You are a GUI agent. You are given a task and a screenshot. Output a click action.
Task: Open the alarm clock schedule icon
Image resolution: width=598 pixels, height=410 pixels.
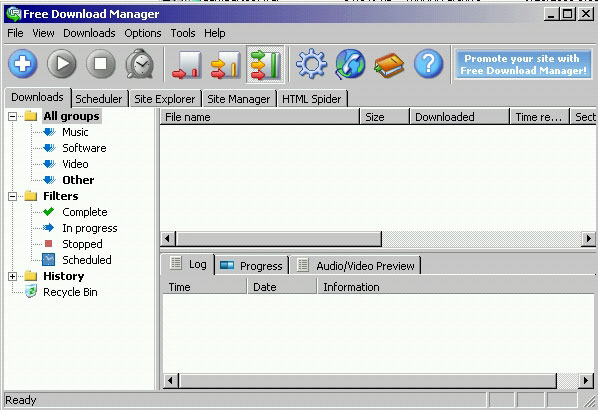click(140, 64)
